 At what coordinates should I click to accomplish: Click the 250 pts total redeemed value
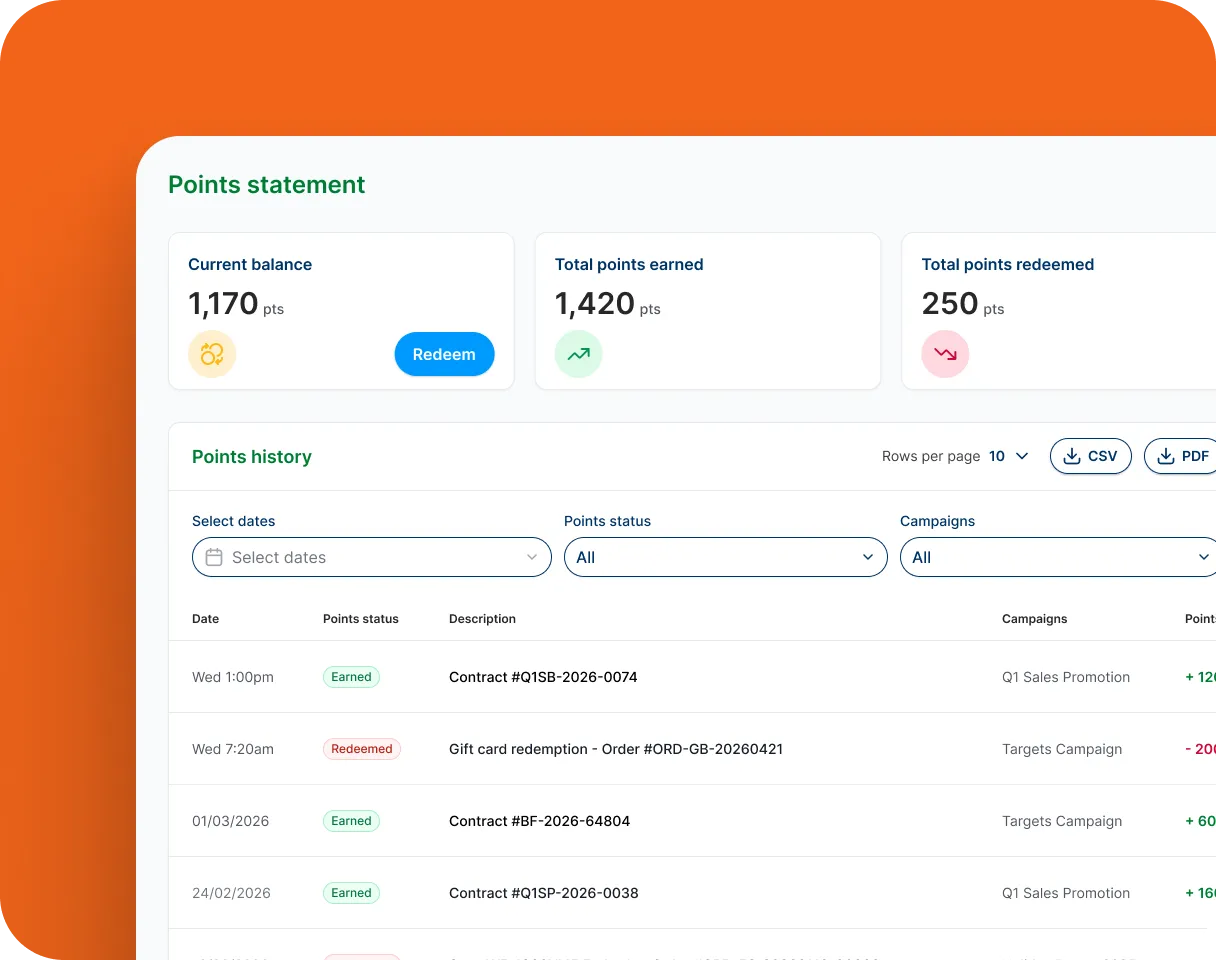point(963,304)
